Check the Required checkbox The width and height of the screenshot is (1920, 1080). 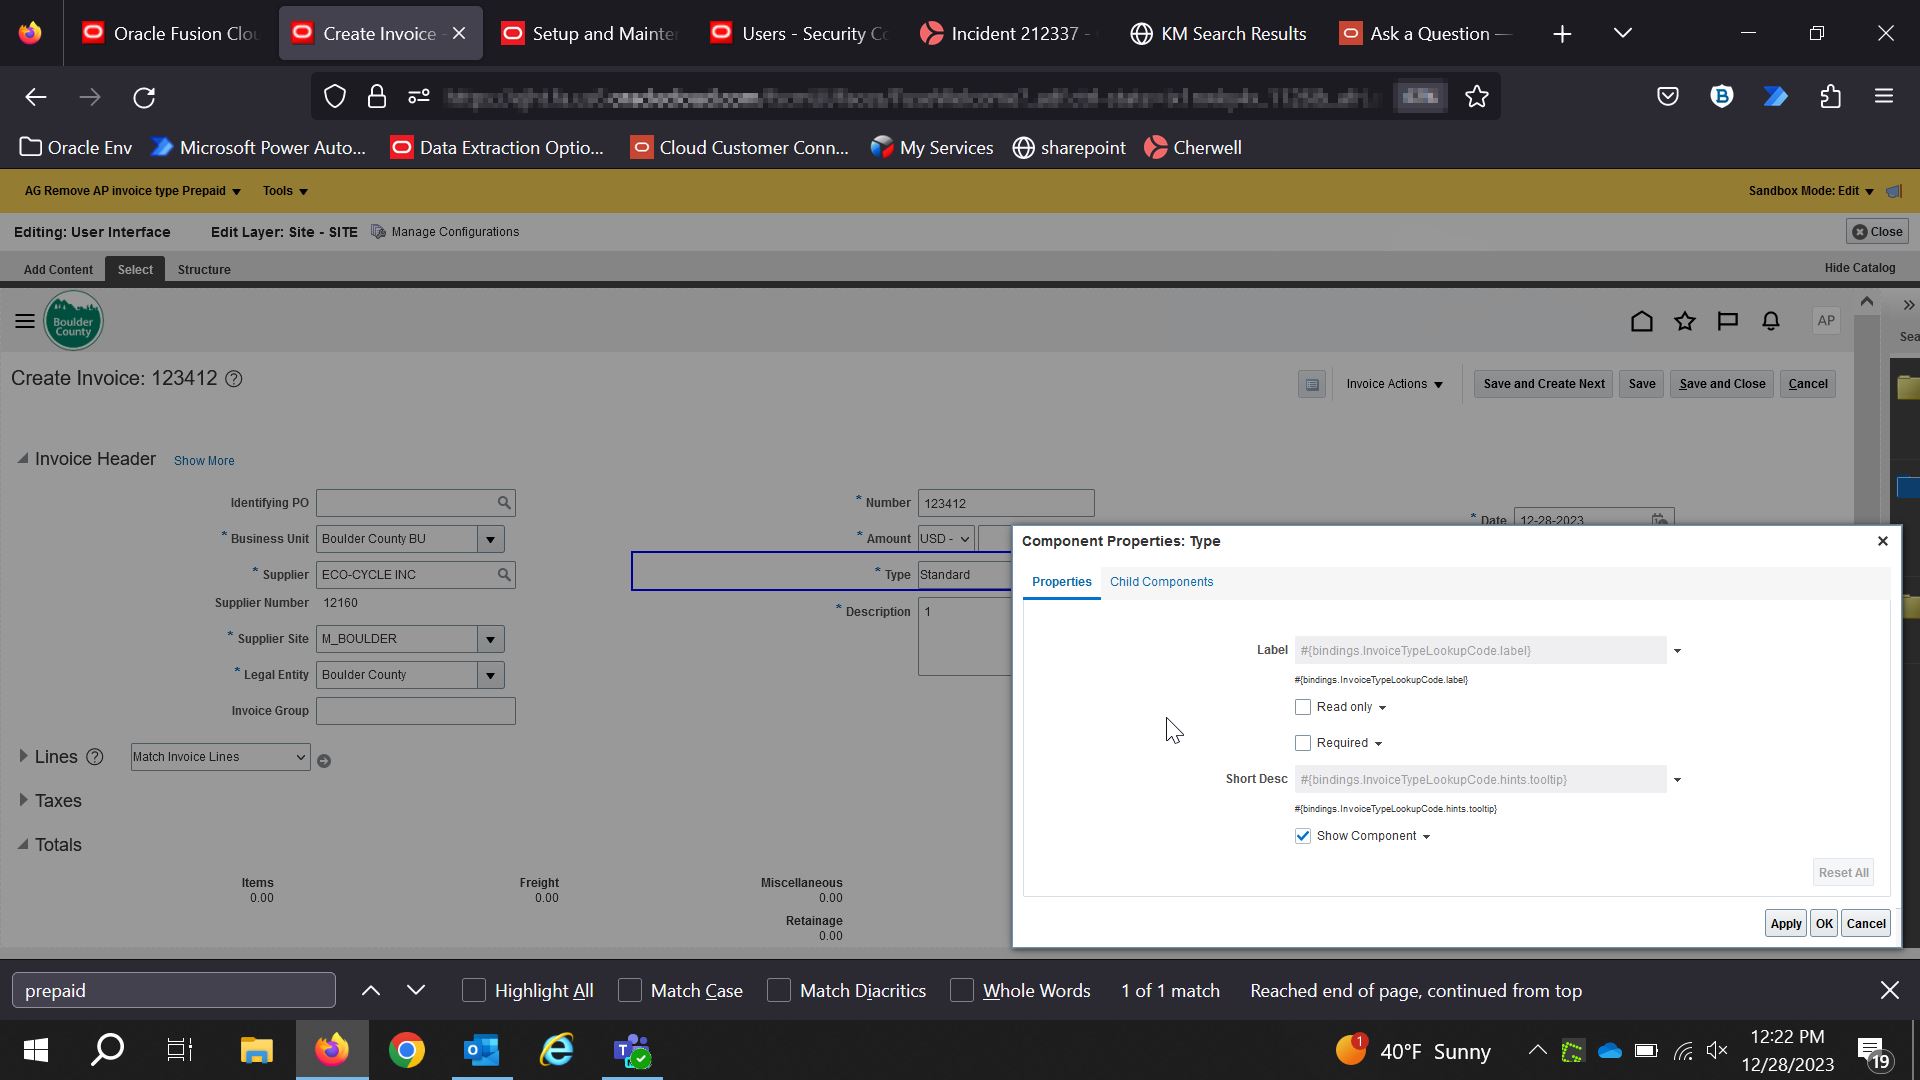(1302, 743)
